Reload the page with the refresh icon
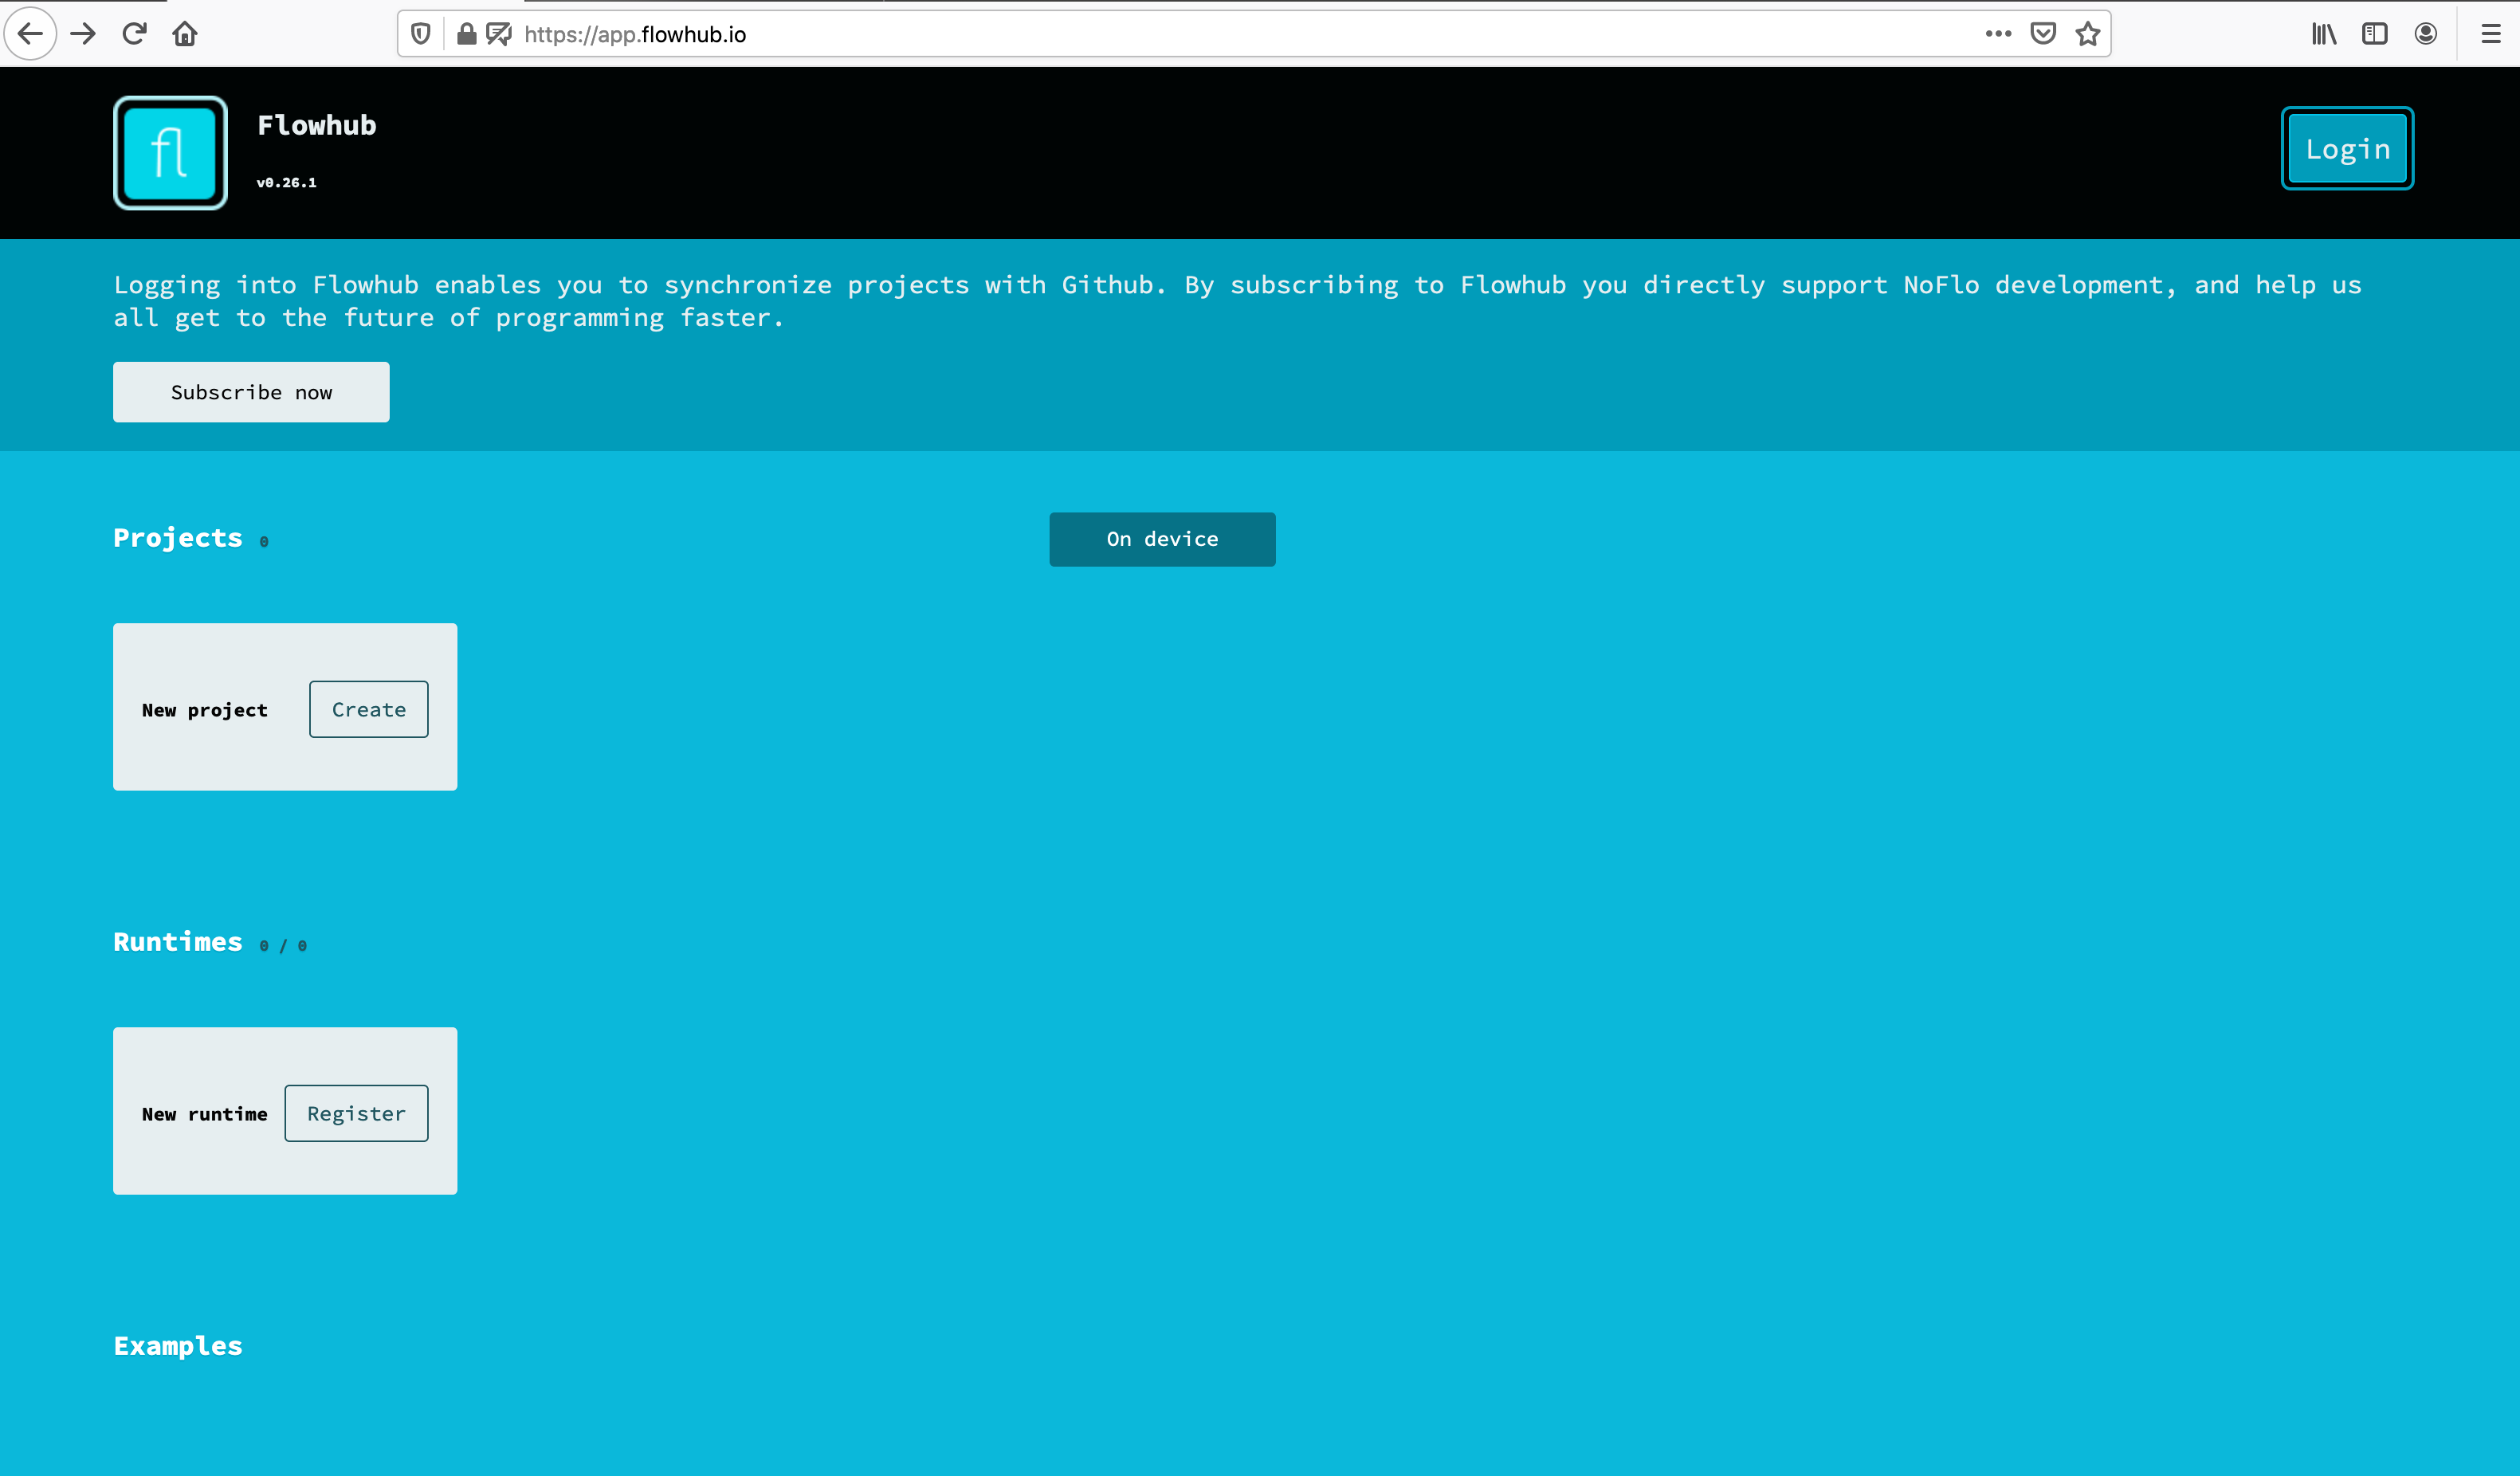This screenshot has height=1476, width=2520. pyautogui.click(x=134, y=34)
